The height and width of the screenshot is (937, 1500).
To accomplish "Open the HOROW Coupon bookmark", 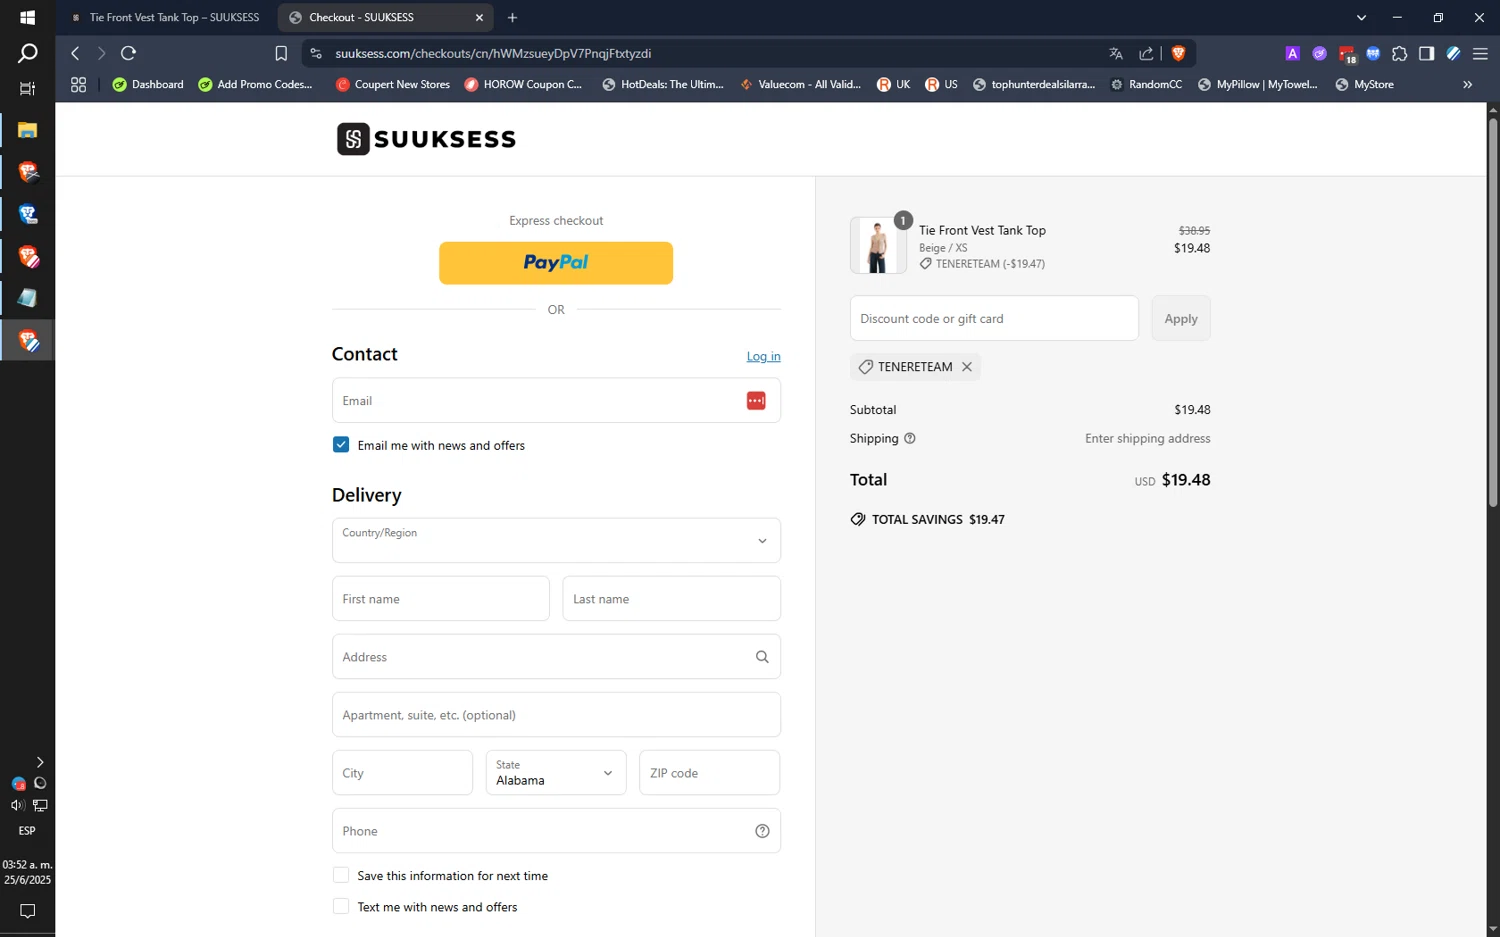I will pyautogui.click(x=523, y=85).
